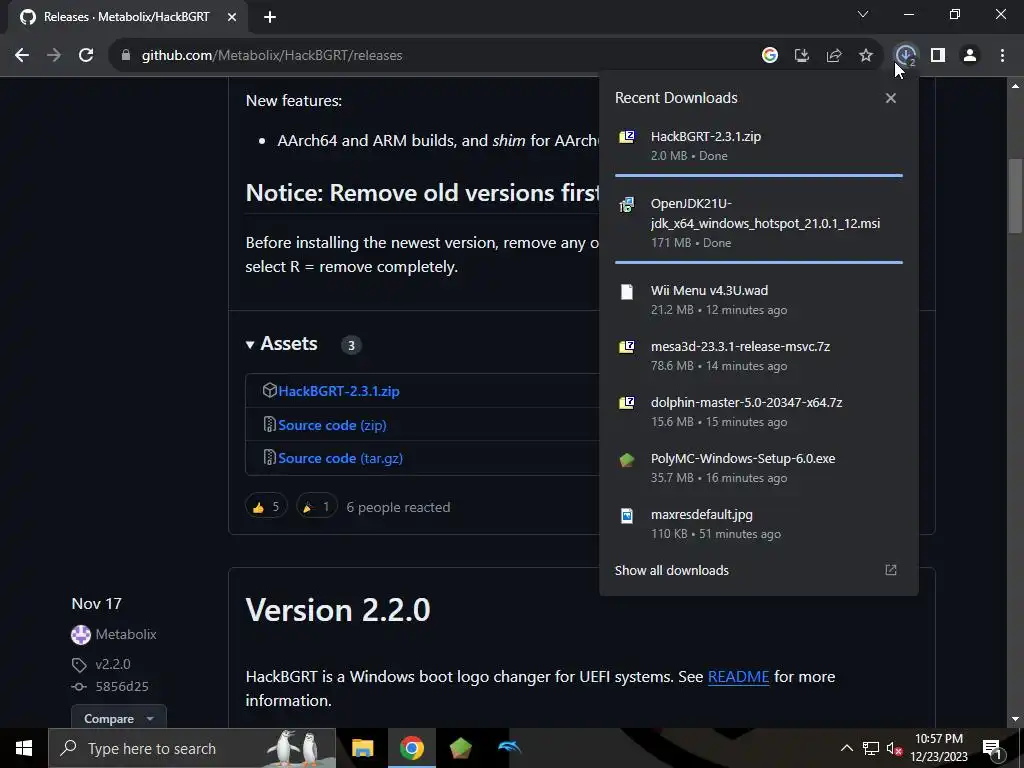Image resolution: width=1024 pixels, height=768 pixels.
Task: Click Show all downloads
Action: click(x=671, y=570)
